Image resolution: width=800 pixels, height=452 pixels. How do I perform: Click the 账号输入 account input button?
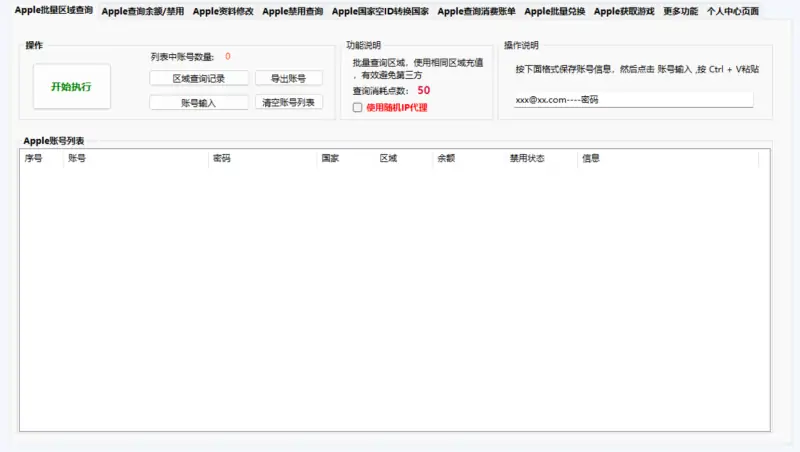point(198,102)
